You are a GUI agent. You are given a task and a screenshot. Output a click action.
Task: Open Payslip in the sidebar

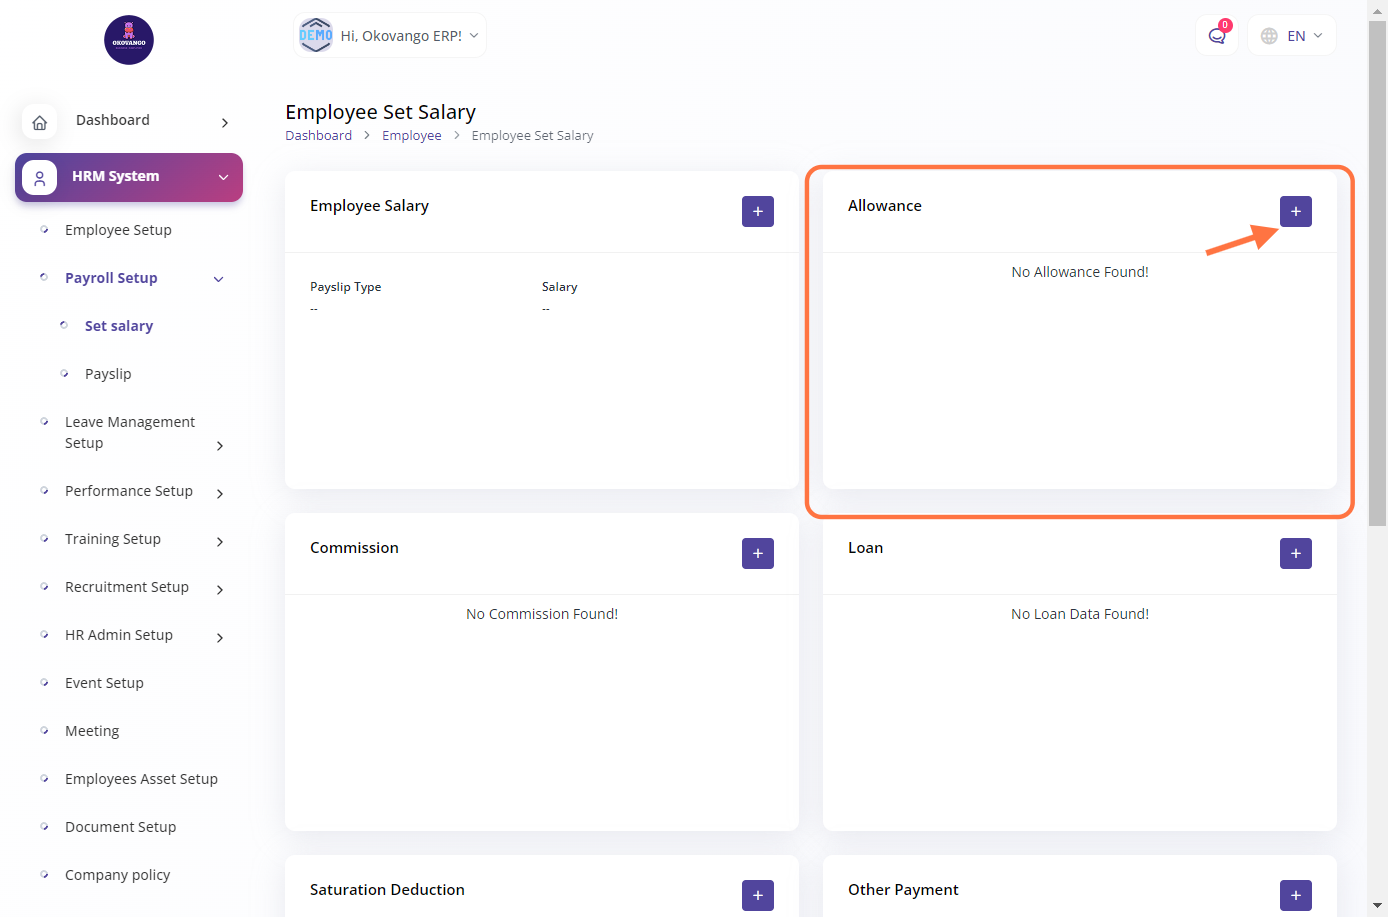point(108,374)
